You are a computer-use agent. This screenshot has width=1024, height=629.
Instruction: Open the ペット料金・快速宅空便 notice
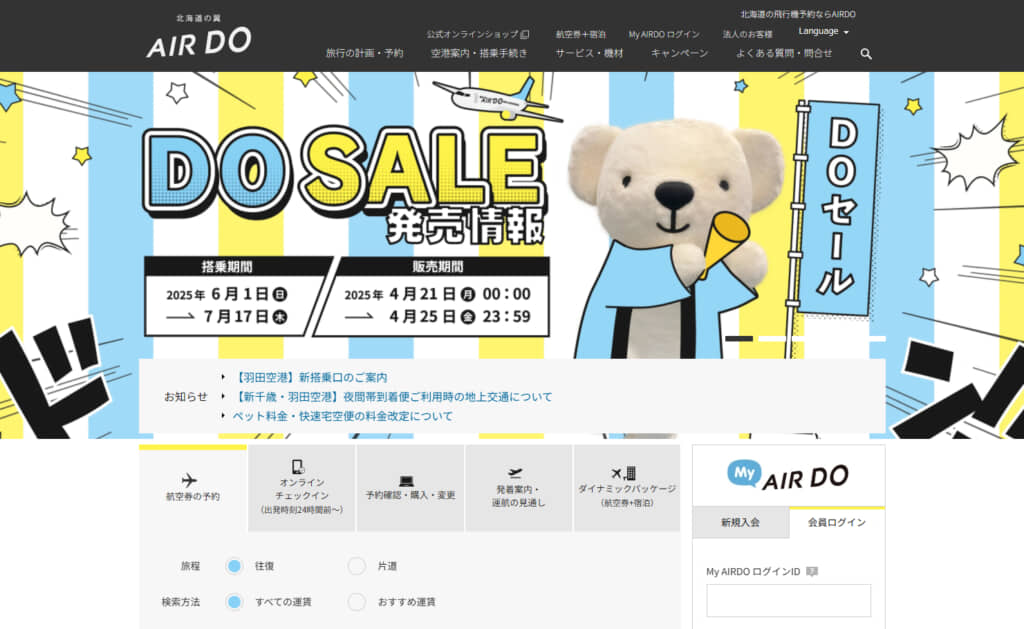[x=343, y=416]
